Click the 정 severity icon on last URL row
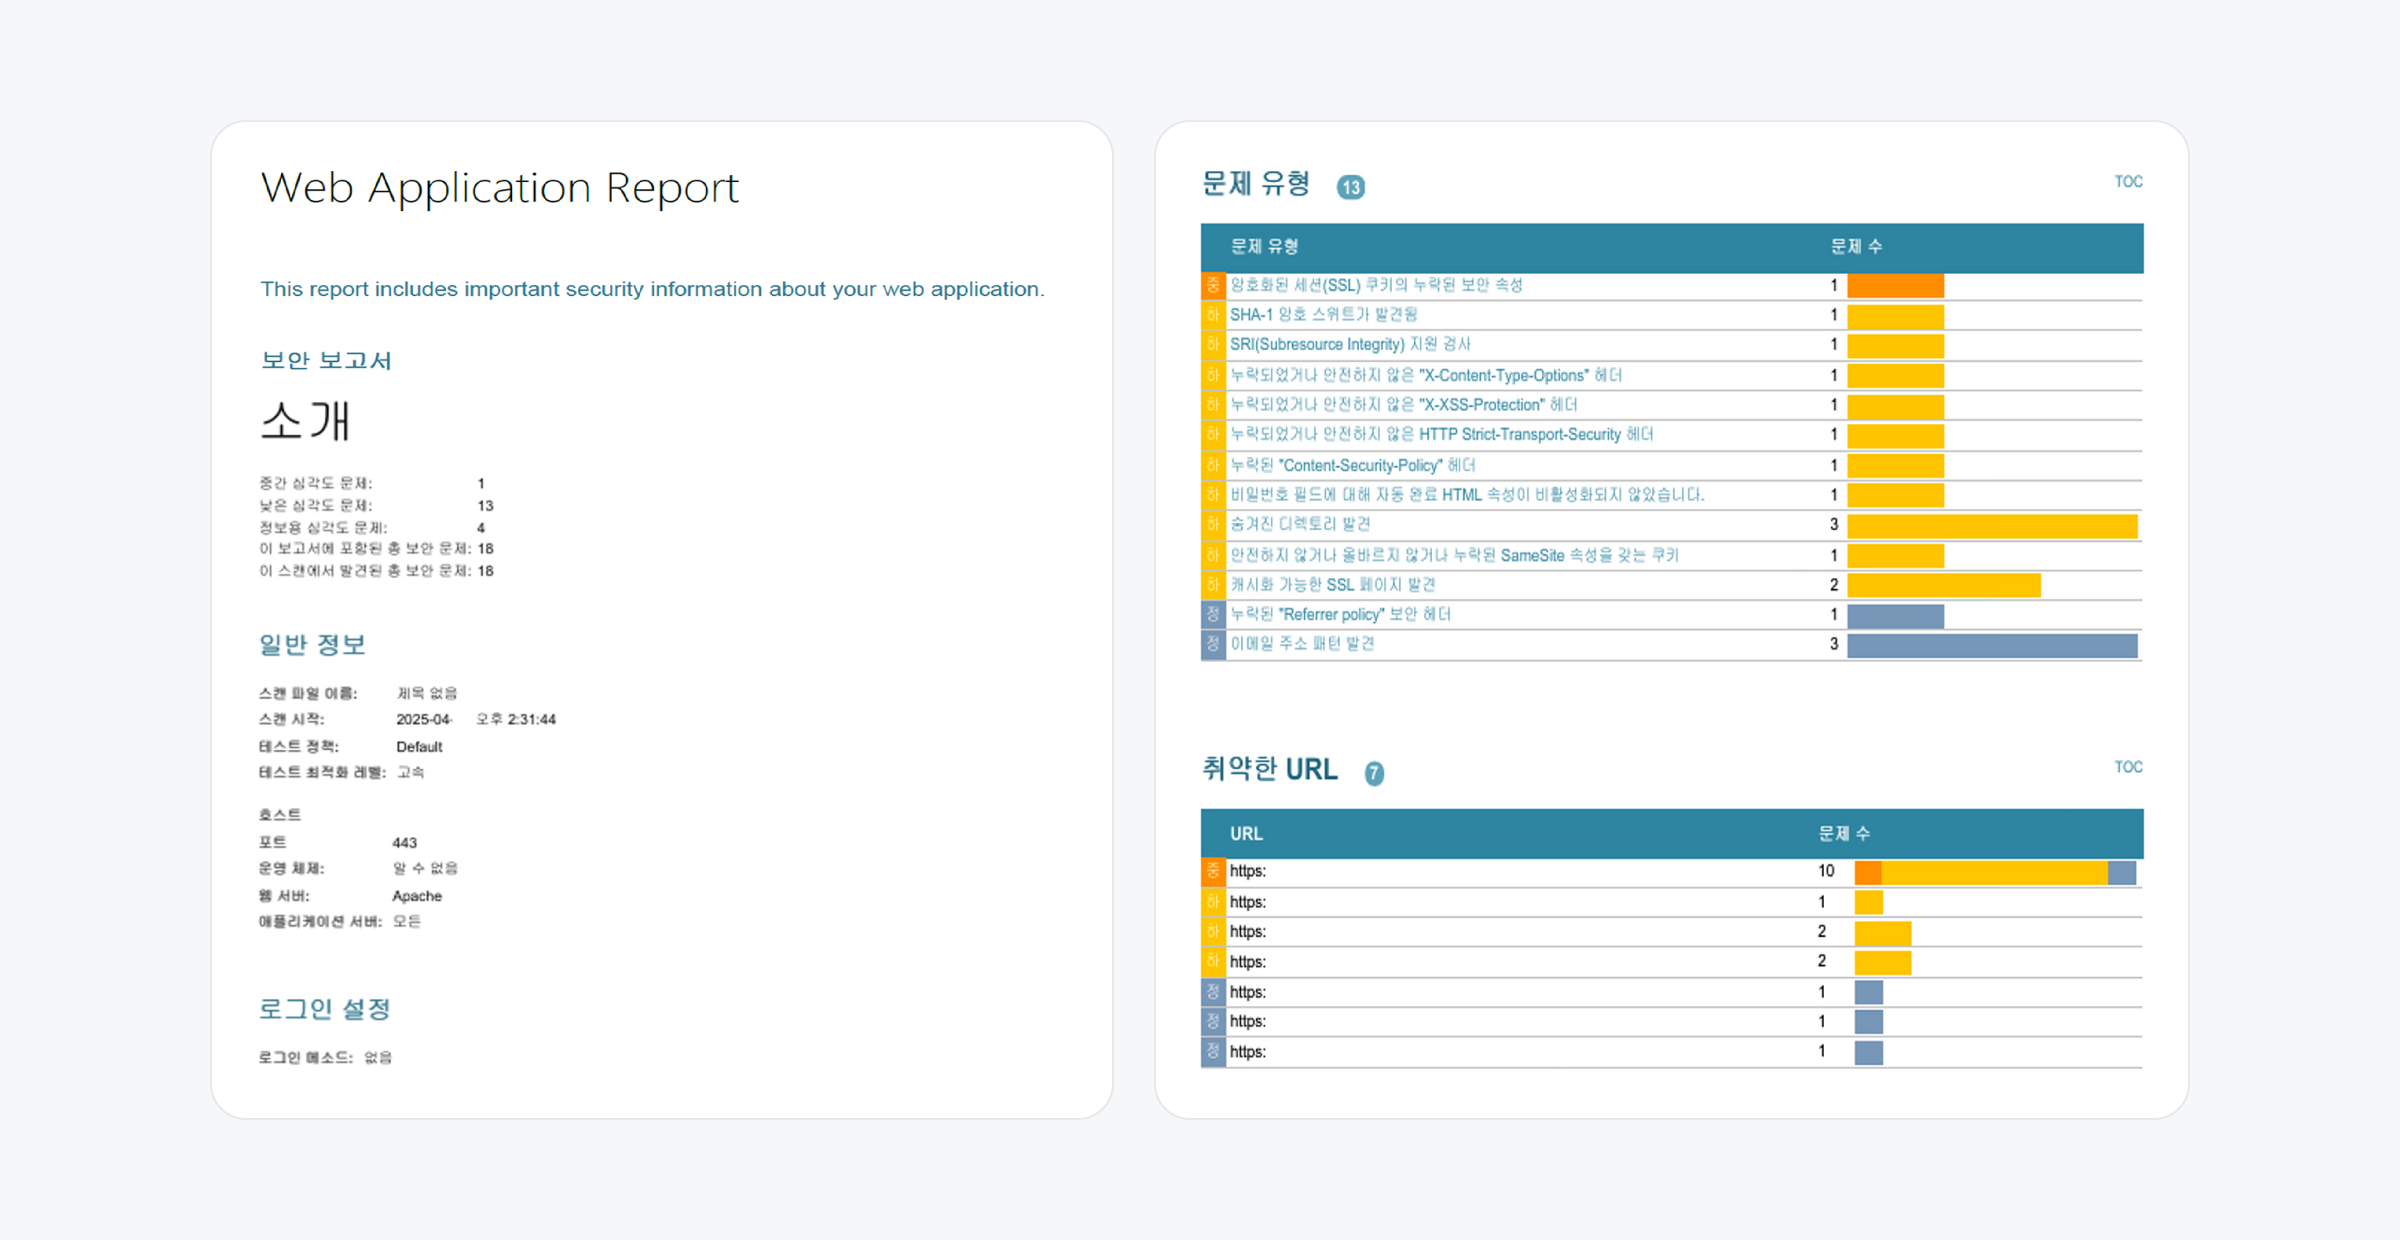 [1213, 1051]
